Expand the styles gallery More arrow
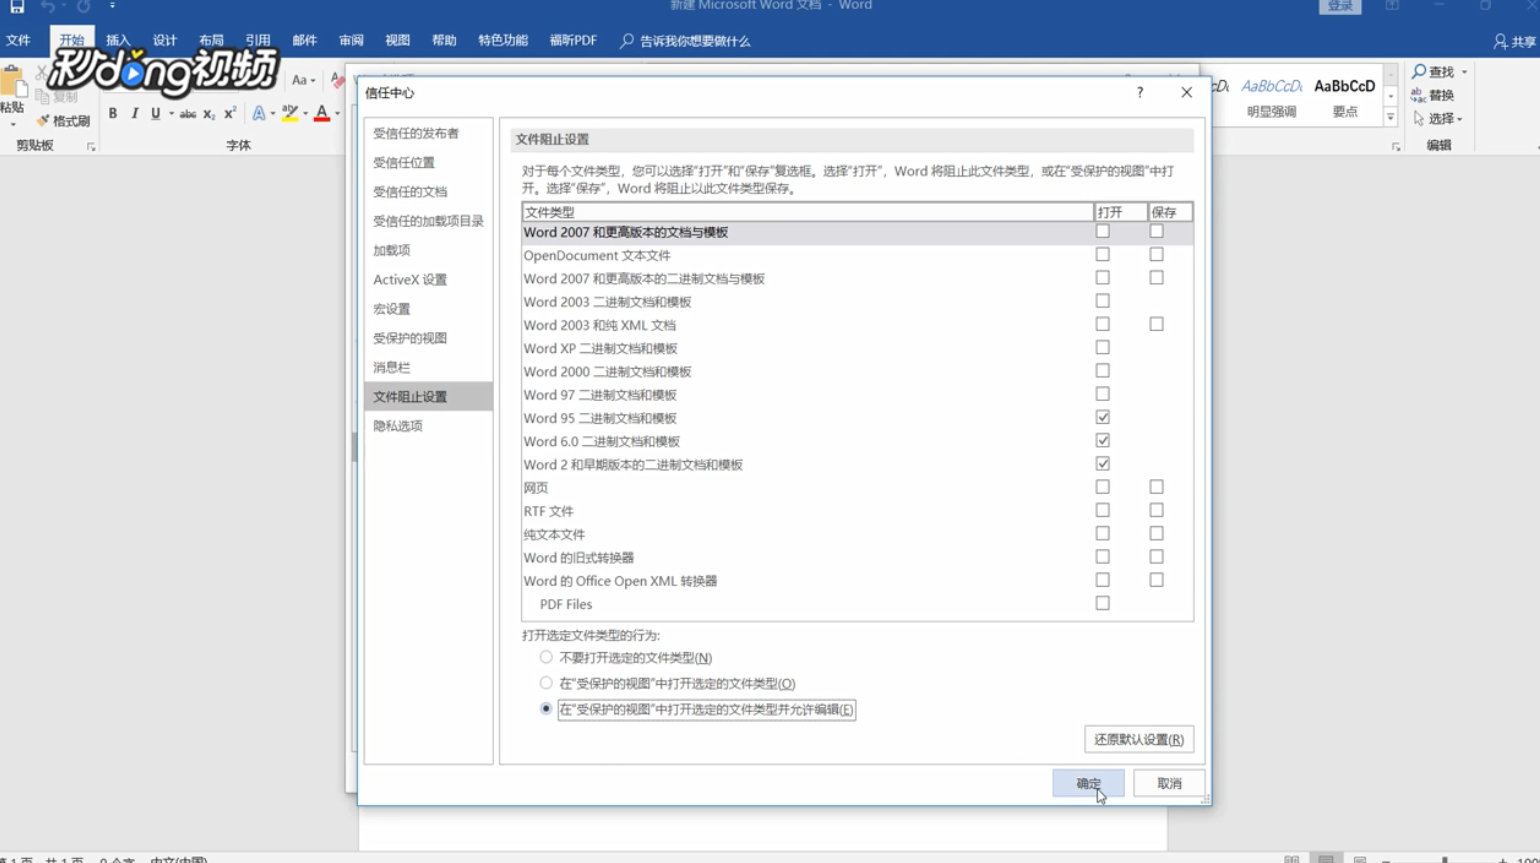 [x=1390, y=118]
